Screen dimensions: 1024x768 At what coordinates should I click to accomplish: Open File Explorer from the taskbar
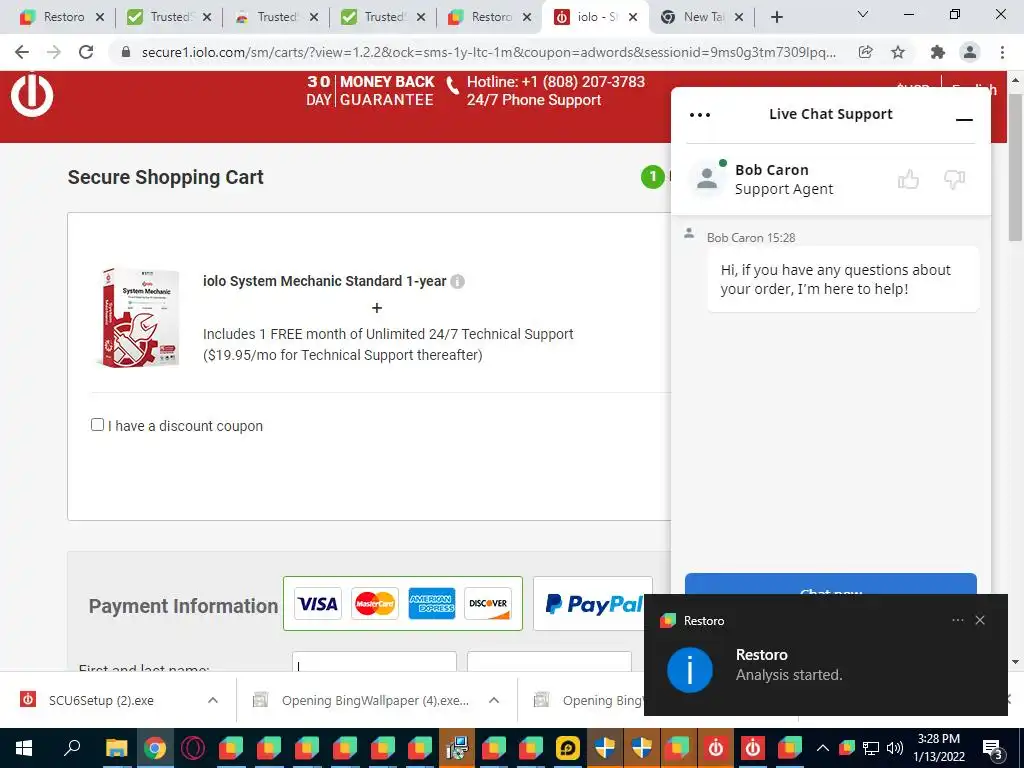point(116,748)
